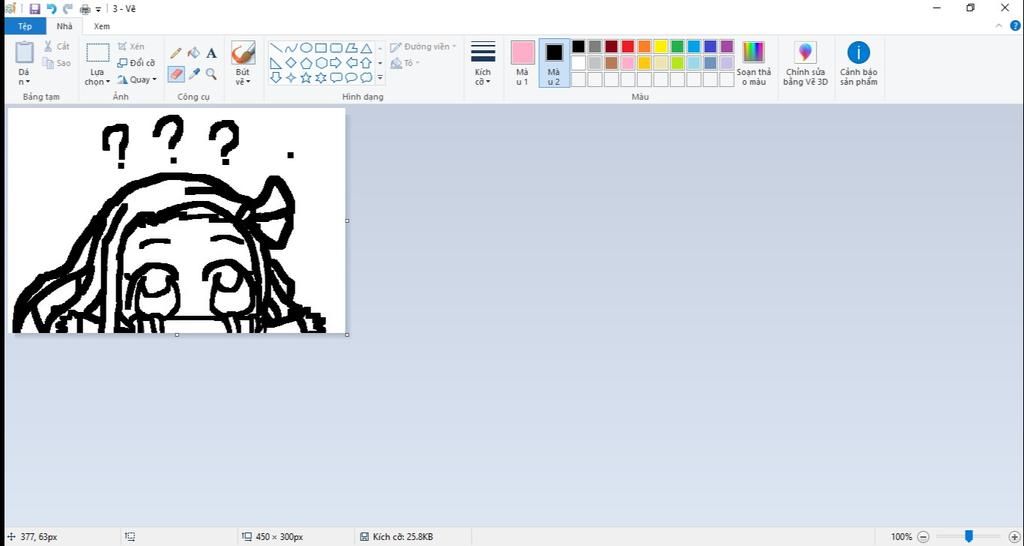Viewport: 1024px width, 546px height.
Task: Select the Pencil tool
Action: pyautogui.click(x=176, y=54)
